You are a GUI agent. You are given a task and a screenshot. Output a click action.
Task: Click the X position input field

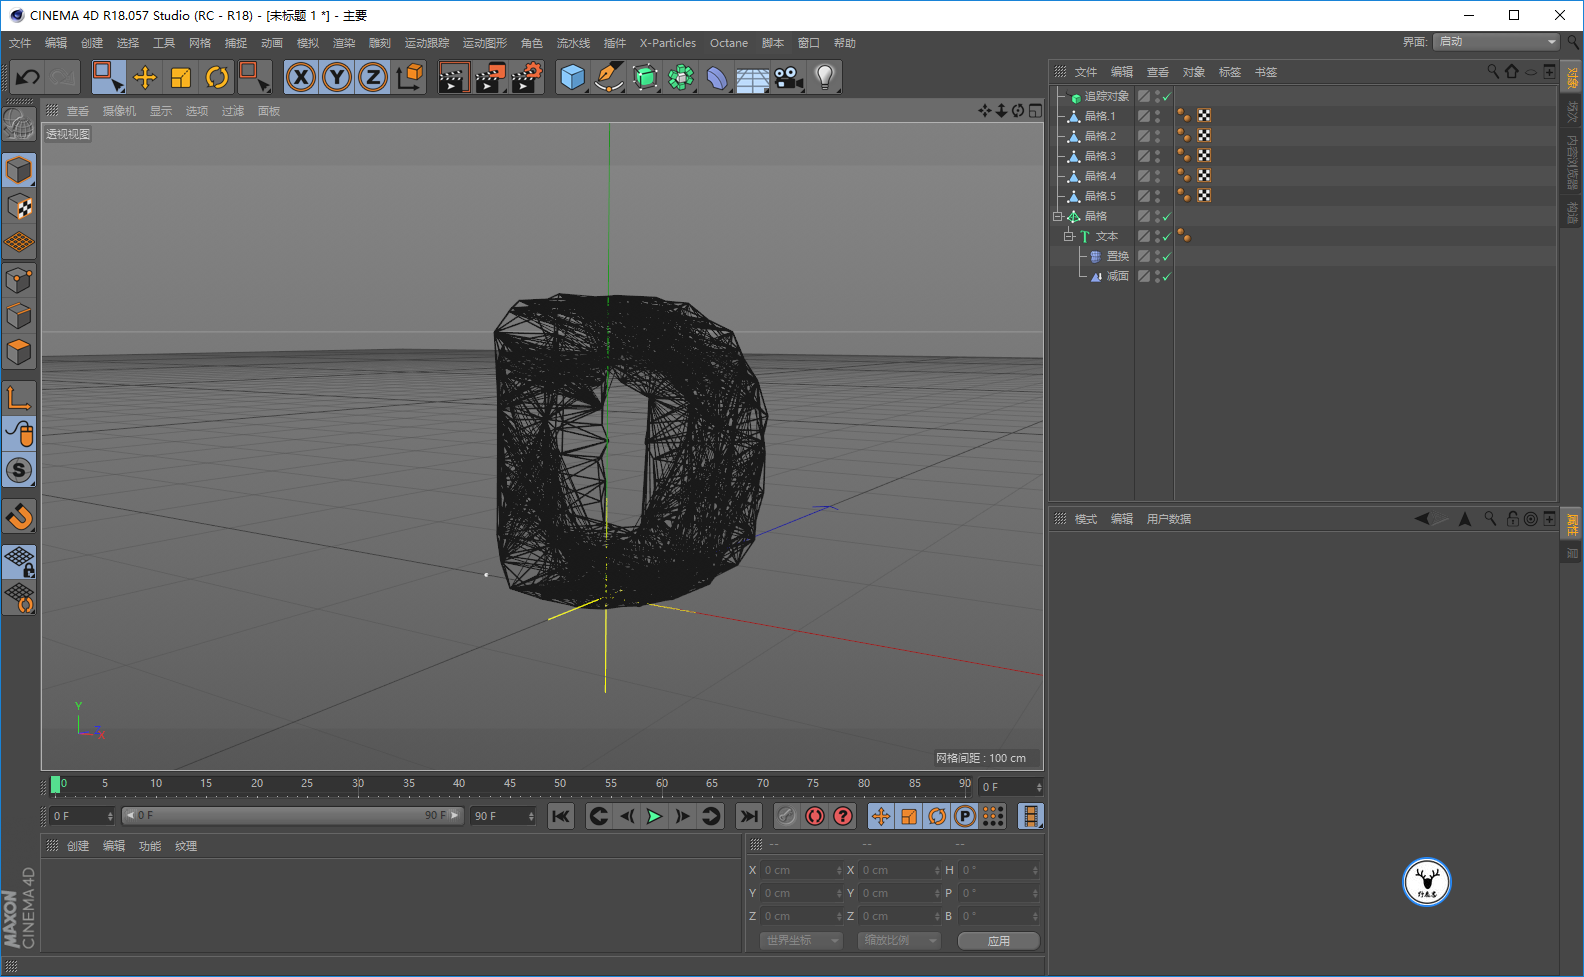click(x=800, y=870)
